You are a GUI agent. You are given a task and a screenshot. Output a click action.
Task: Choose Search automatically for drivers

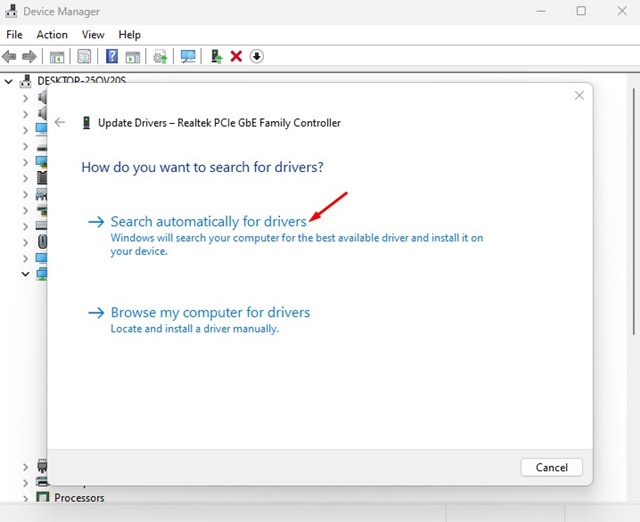(x=209, y=222)
